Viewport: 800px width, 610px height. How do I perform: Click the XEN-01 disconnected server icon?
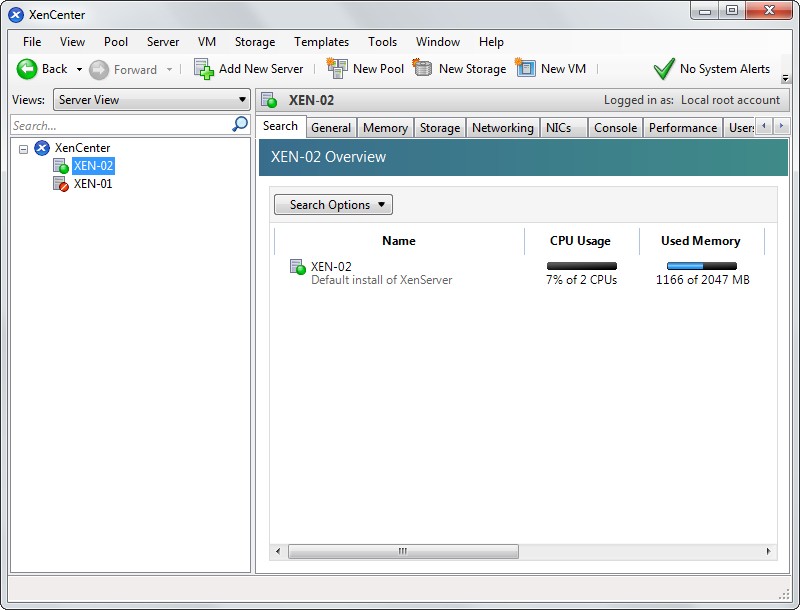tap(61, 184)
